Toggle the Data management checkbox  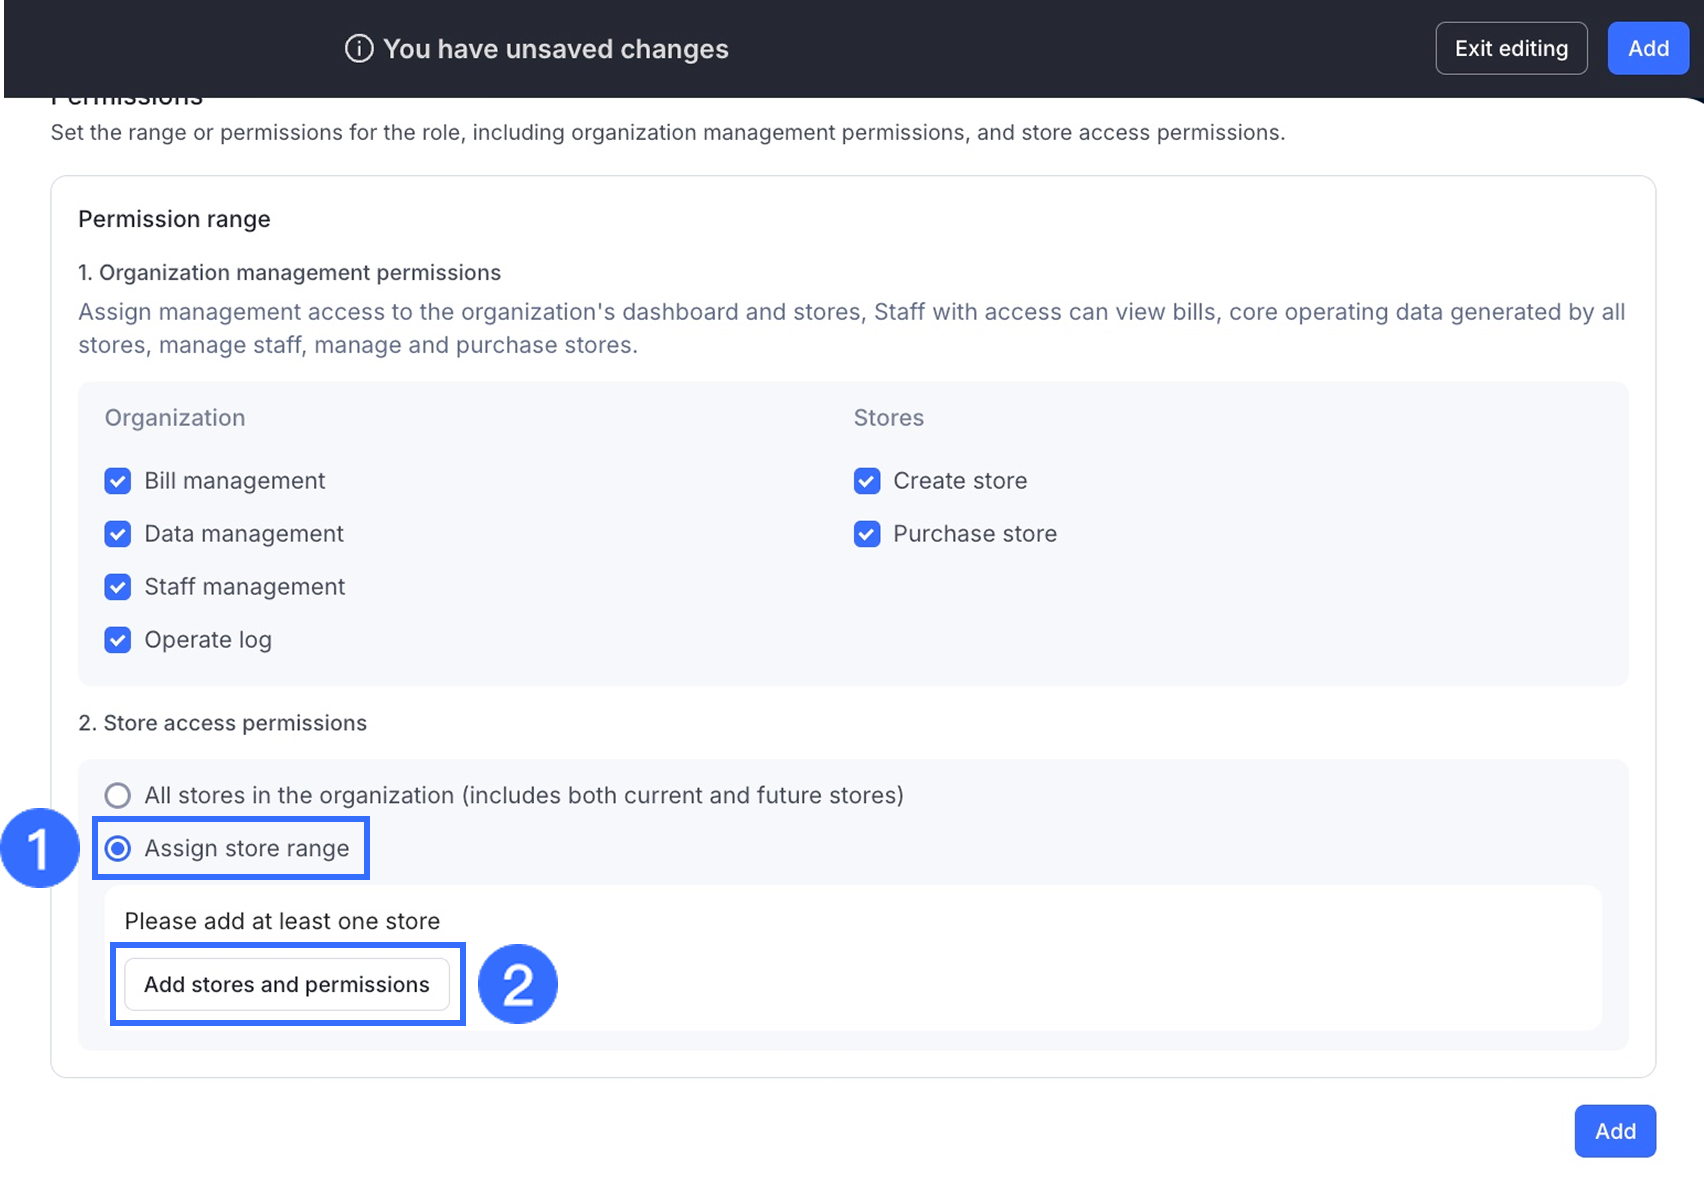coord(118,534)
